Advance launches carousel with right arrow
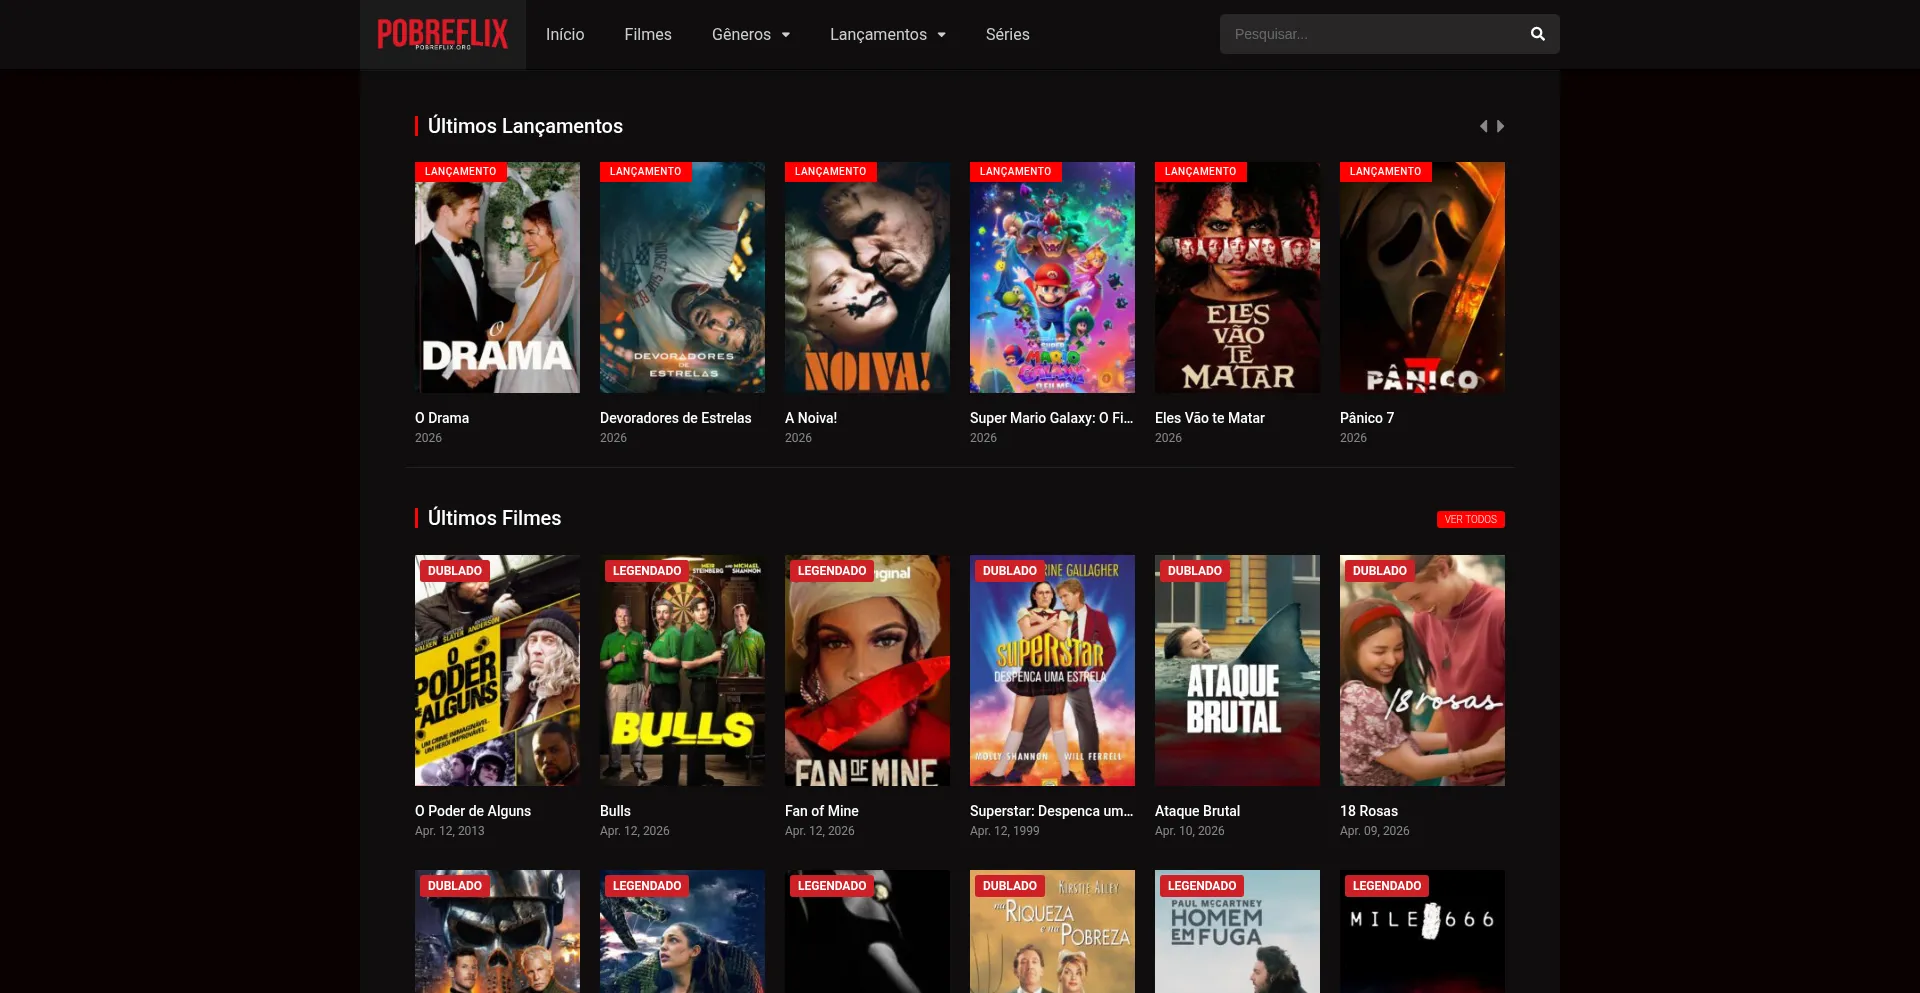The image size is (1920, 993). [1500, 126]
